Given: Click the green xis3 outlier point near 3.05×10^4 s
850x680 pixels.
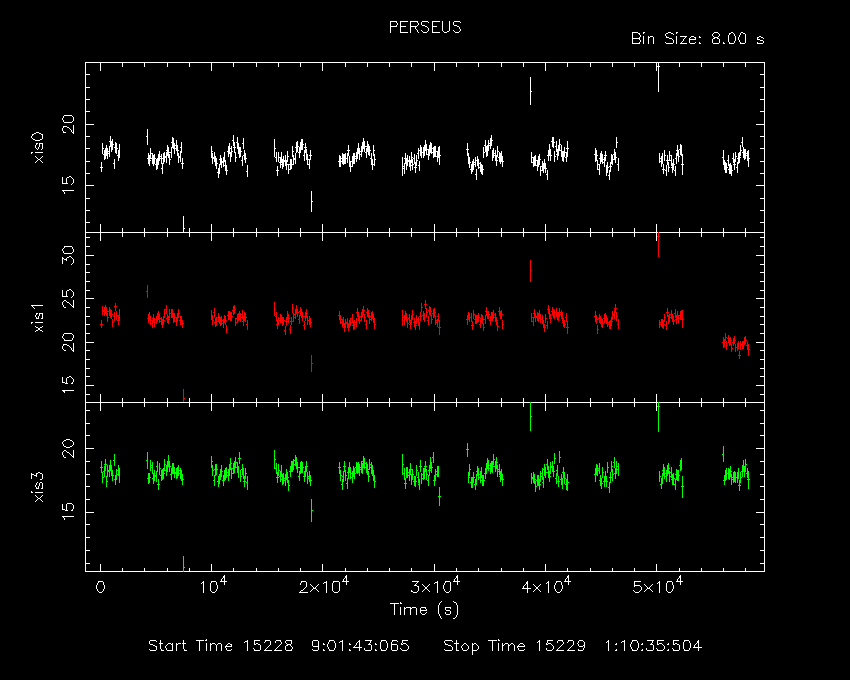Looking at the screenshot, I should (439, 496).
